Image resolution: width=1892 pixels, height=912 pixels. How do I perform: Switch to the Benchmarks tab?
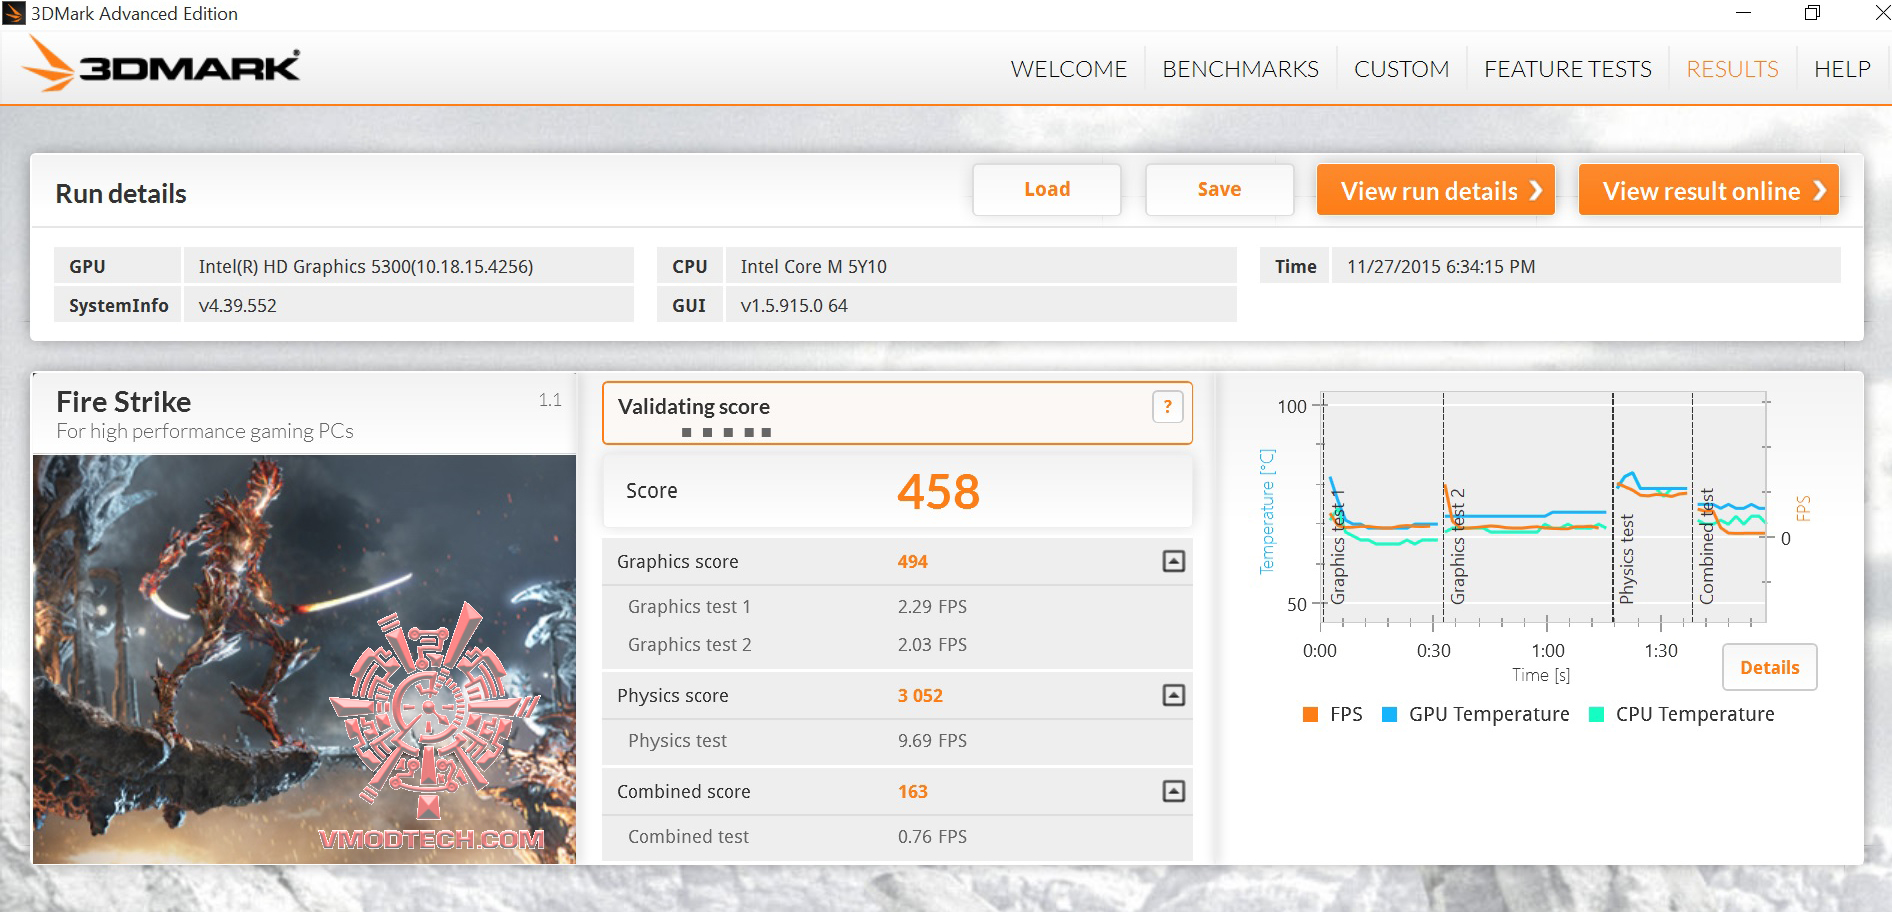[1240, 69]
